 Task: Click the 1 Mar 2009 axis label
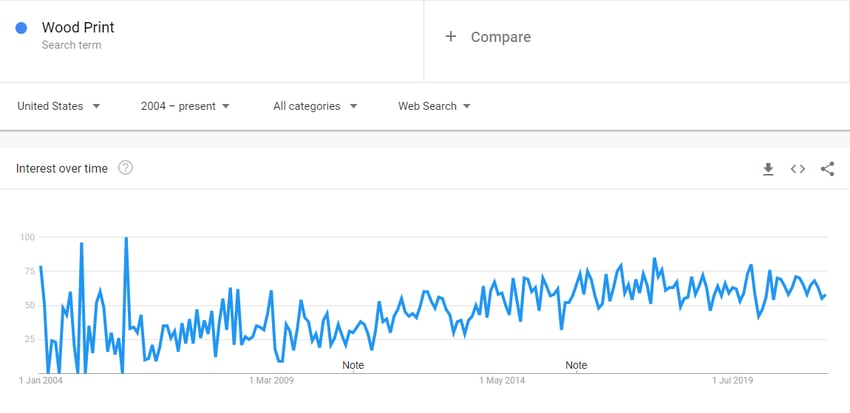(272, 380)
